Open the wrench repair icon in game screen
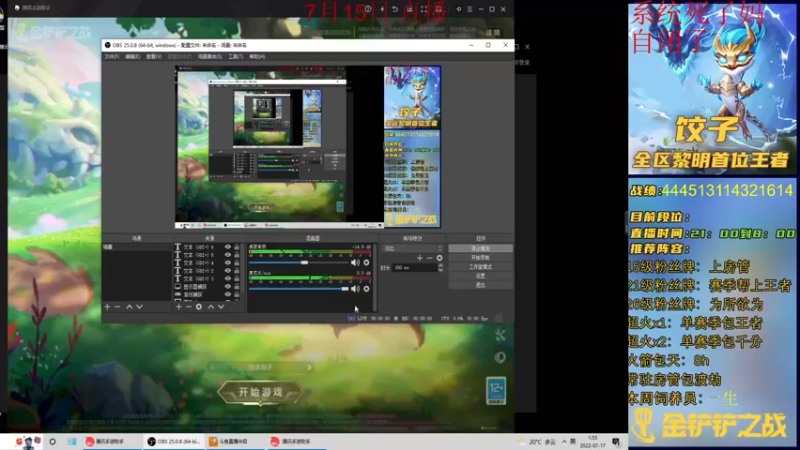Screen dimensions: 800x450 pos(500,335)
